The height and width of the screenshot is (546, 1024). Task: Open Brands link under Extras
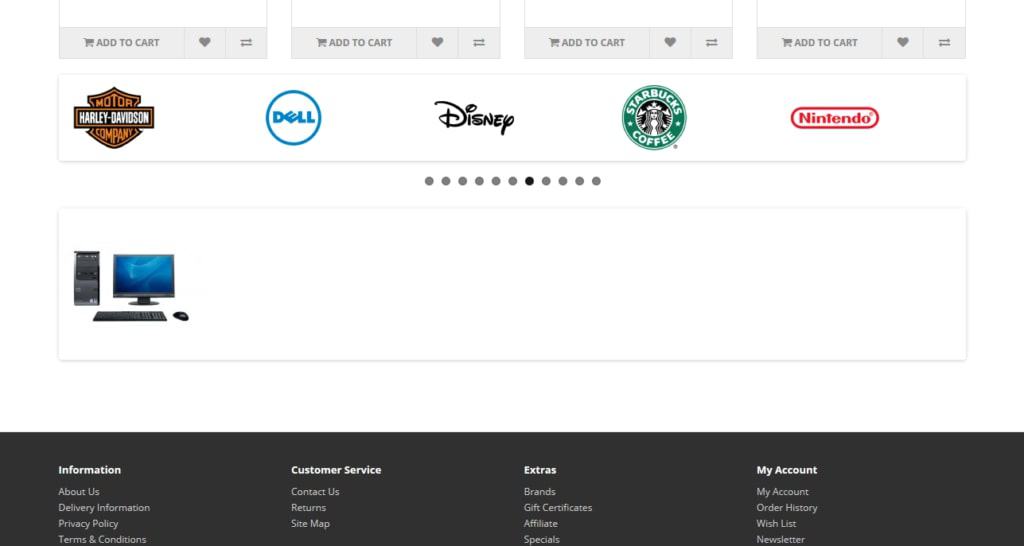[x=539, y=492]
